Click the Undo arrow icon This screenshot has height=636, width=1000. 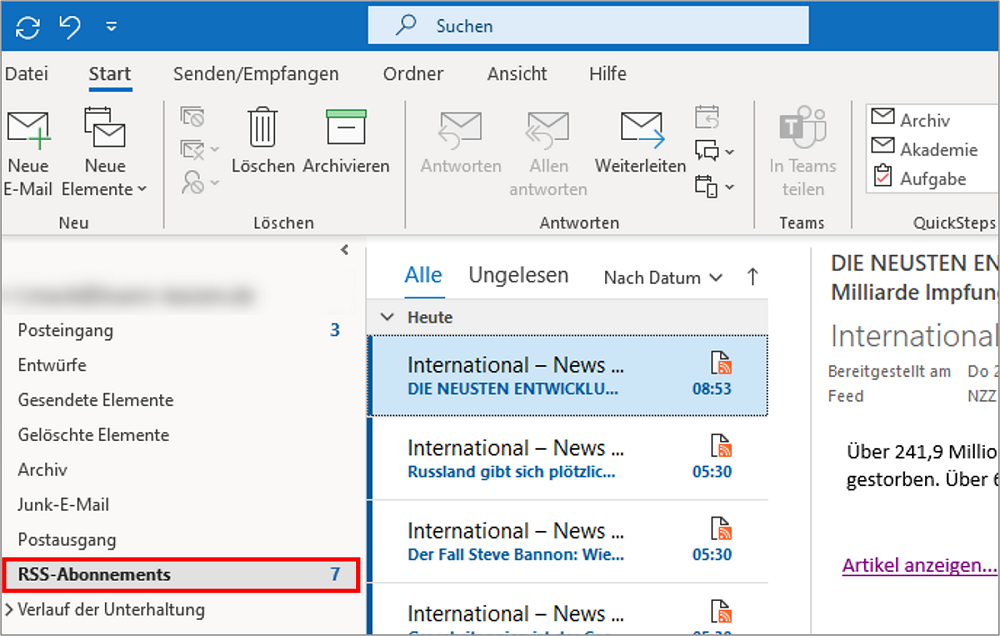pos(70,27)
